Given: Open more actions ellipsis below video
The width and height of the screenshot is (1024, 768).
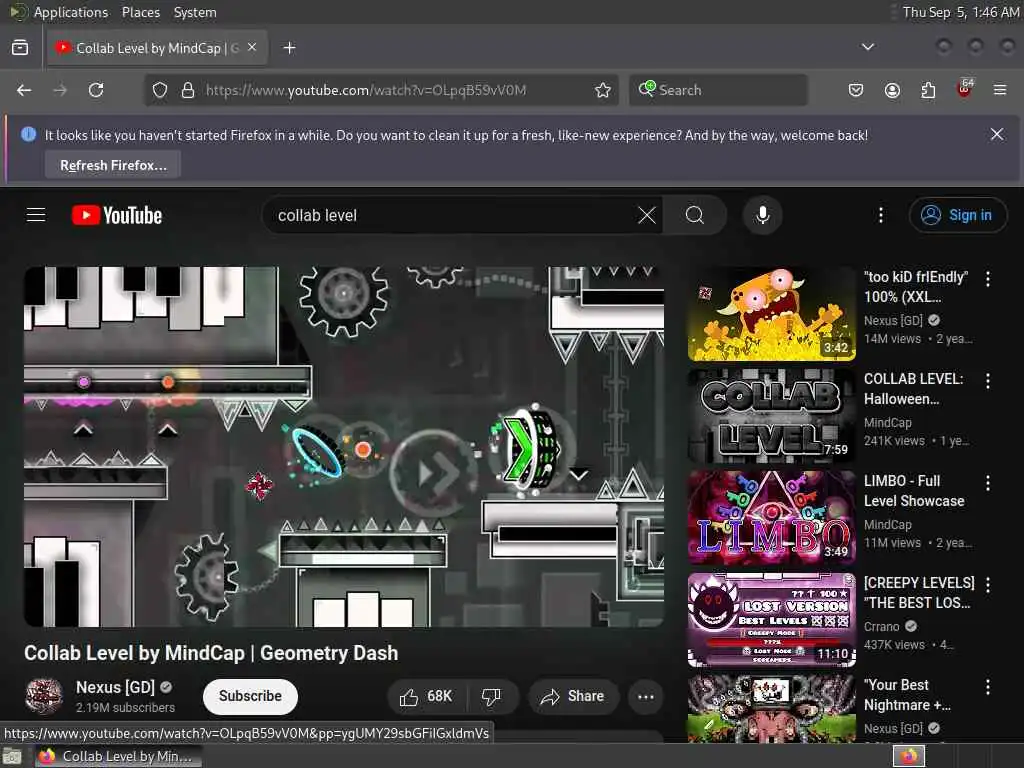Looking at the screenshot, I should tap(646, 697).
